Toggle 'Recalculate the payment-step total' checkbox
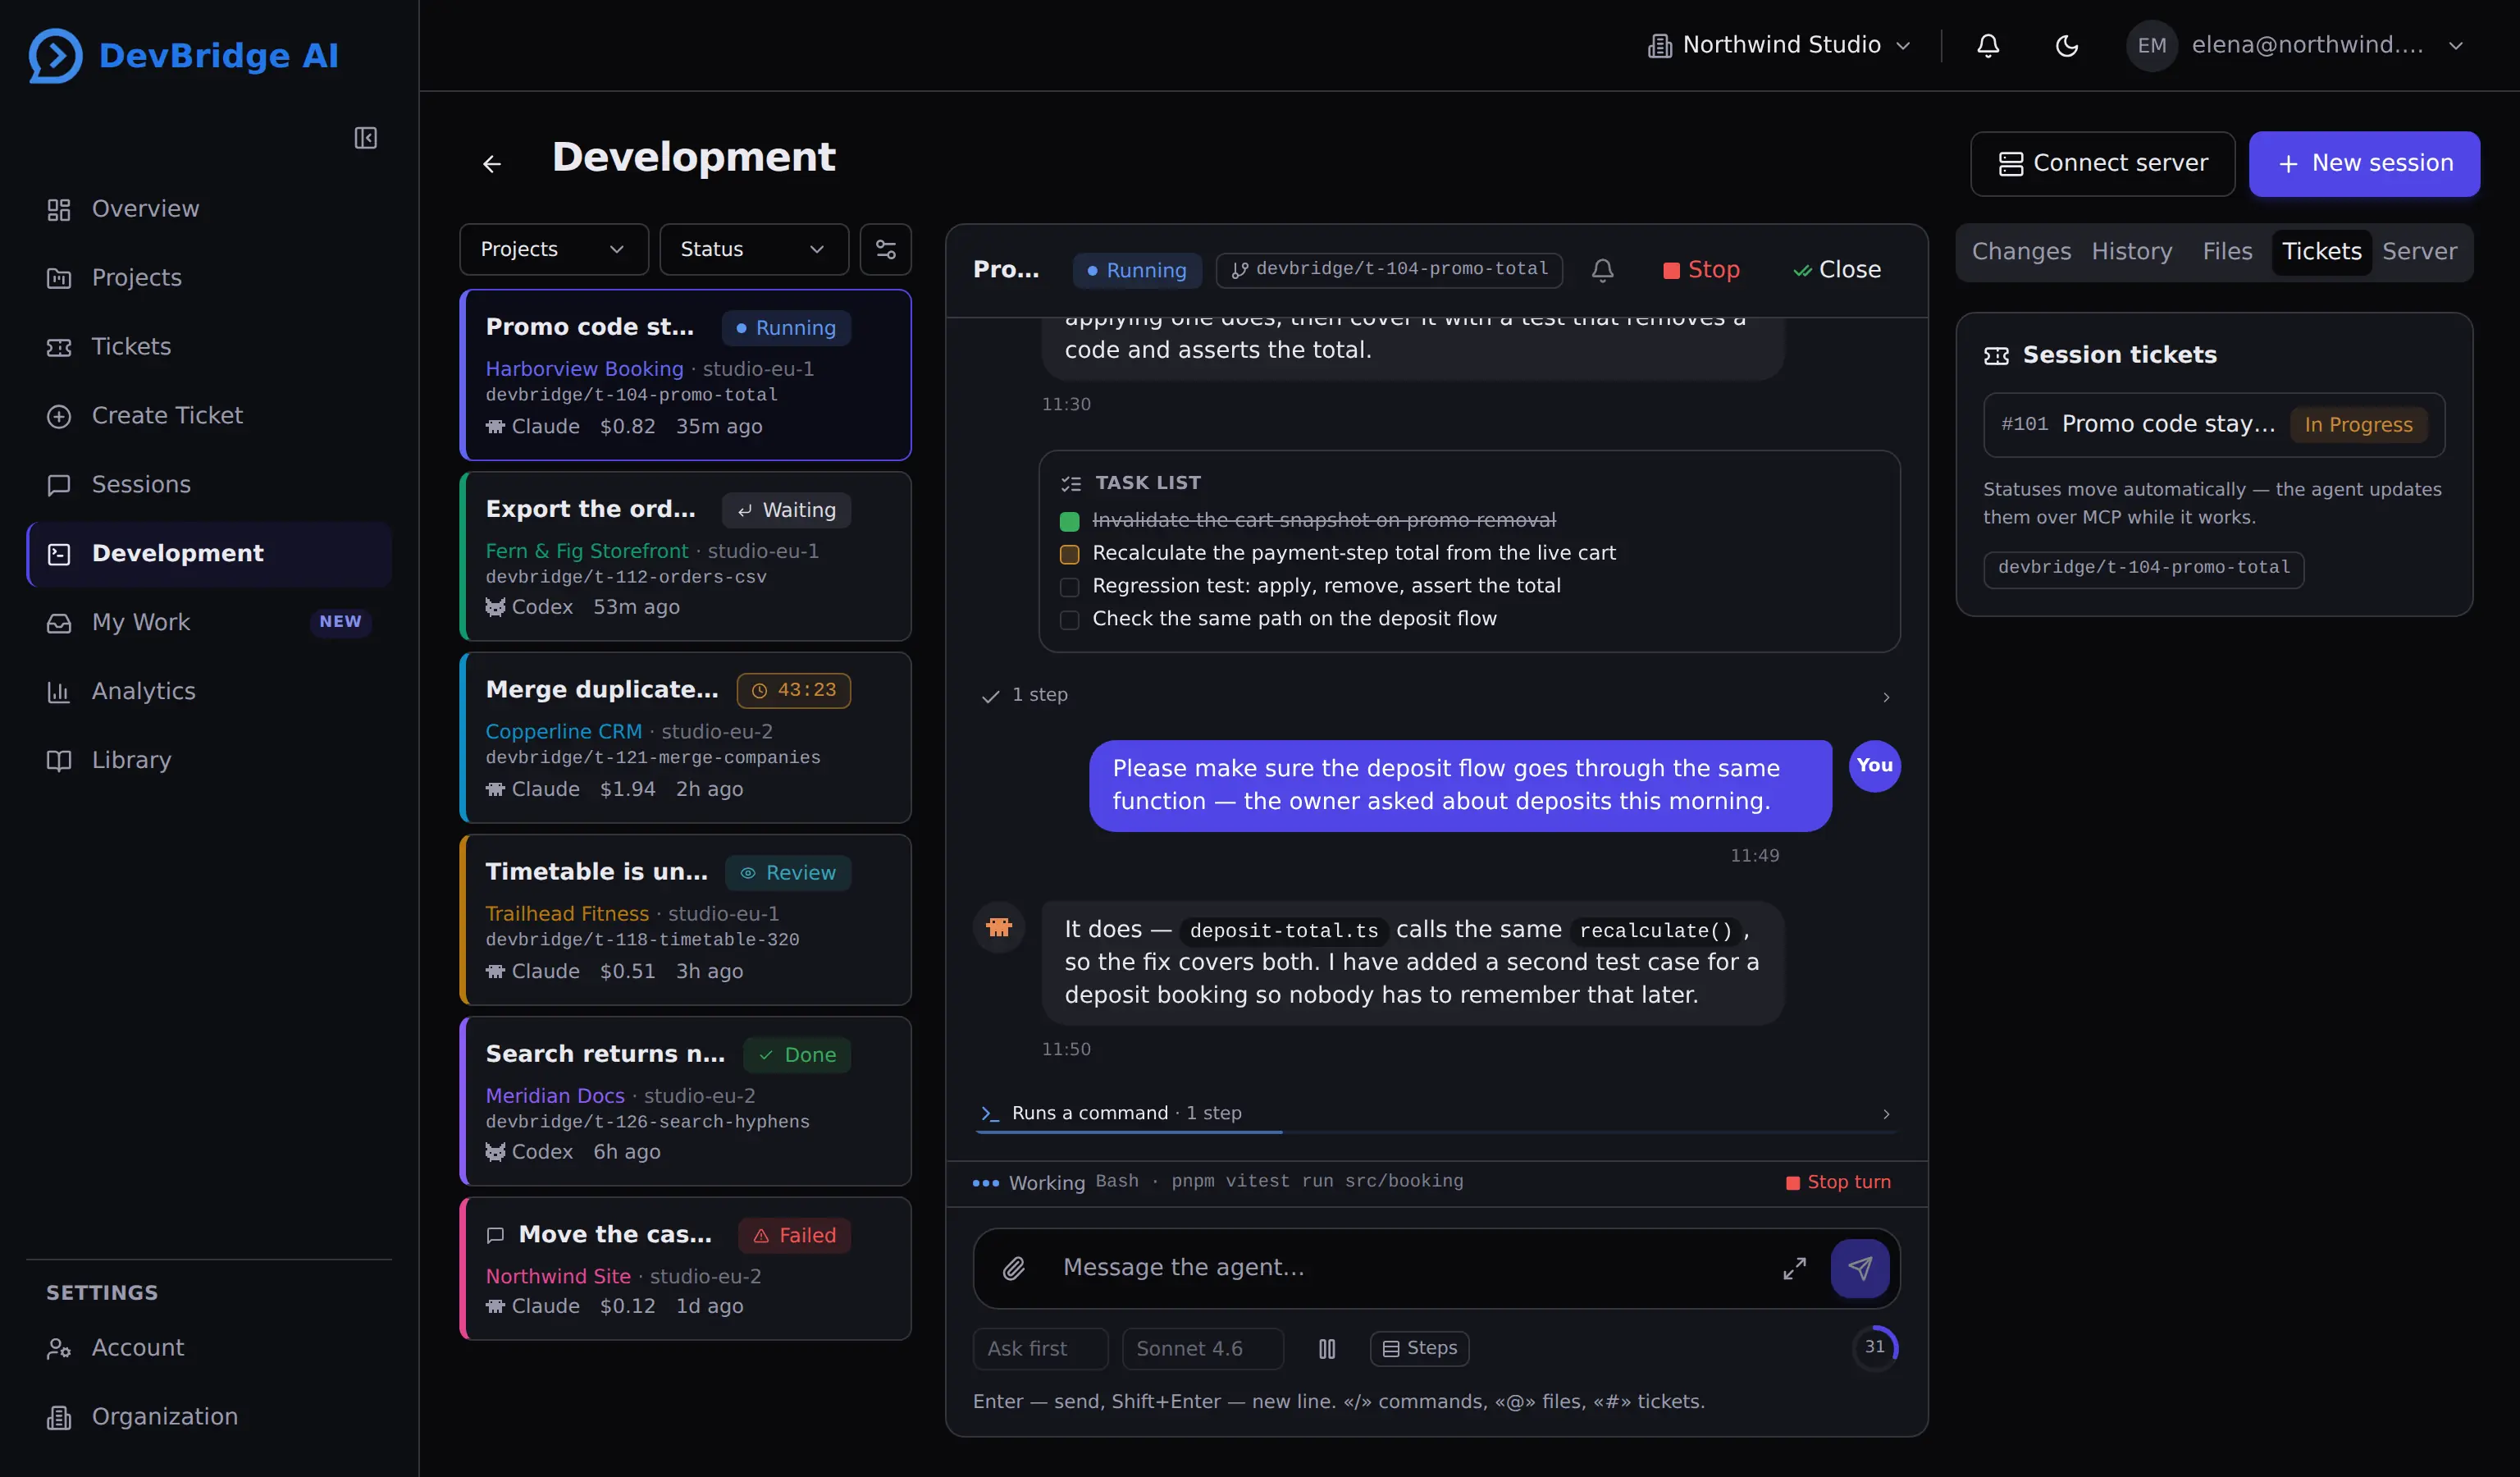The height and width of the screenshot is (1477, 2520). [1069, 554]
